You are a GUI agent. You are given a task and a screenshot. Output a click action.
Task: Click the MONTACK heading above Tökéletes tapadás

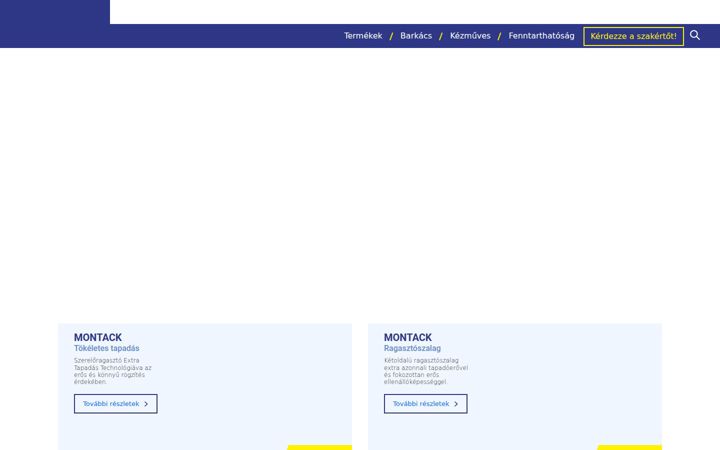point(98,338)
